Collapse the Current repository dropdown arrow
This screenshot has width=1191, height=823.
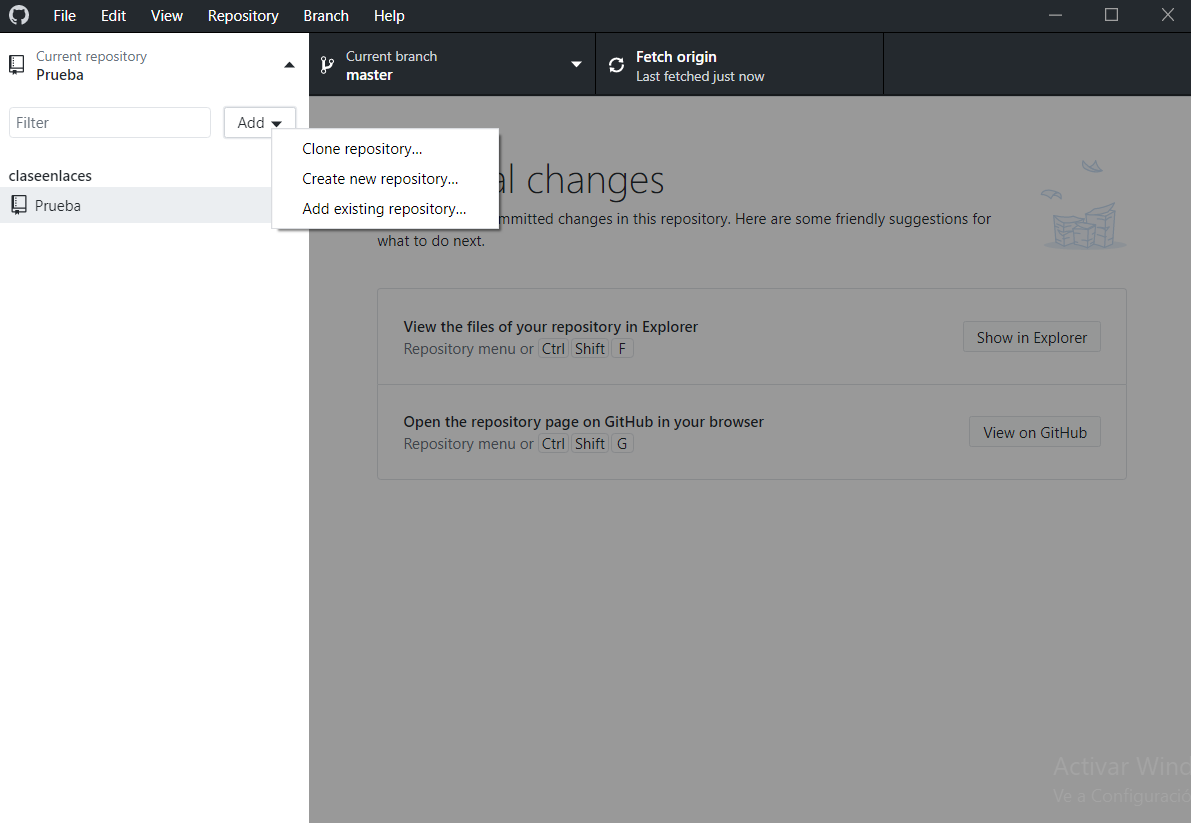click(x=289, y=65)
